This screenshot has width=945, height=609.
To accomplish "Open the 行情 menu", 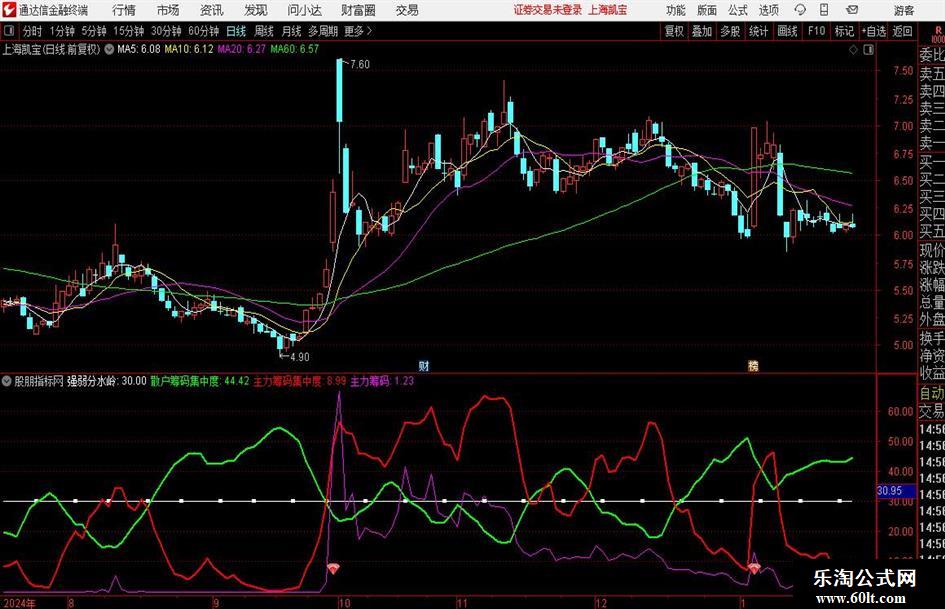I will [x=124, y=10].
